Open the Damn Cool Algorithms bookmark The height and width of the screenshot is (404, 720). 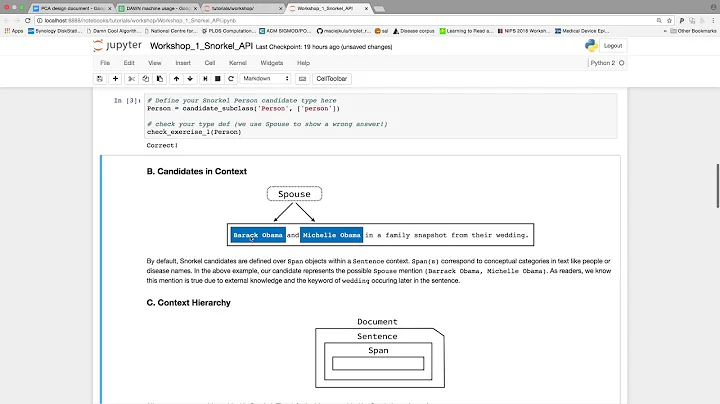(114, 31)
